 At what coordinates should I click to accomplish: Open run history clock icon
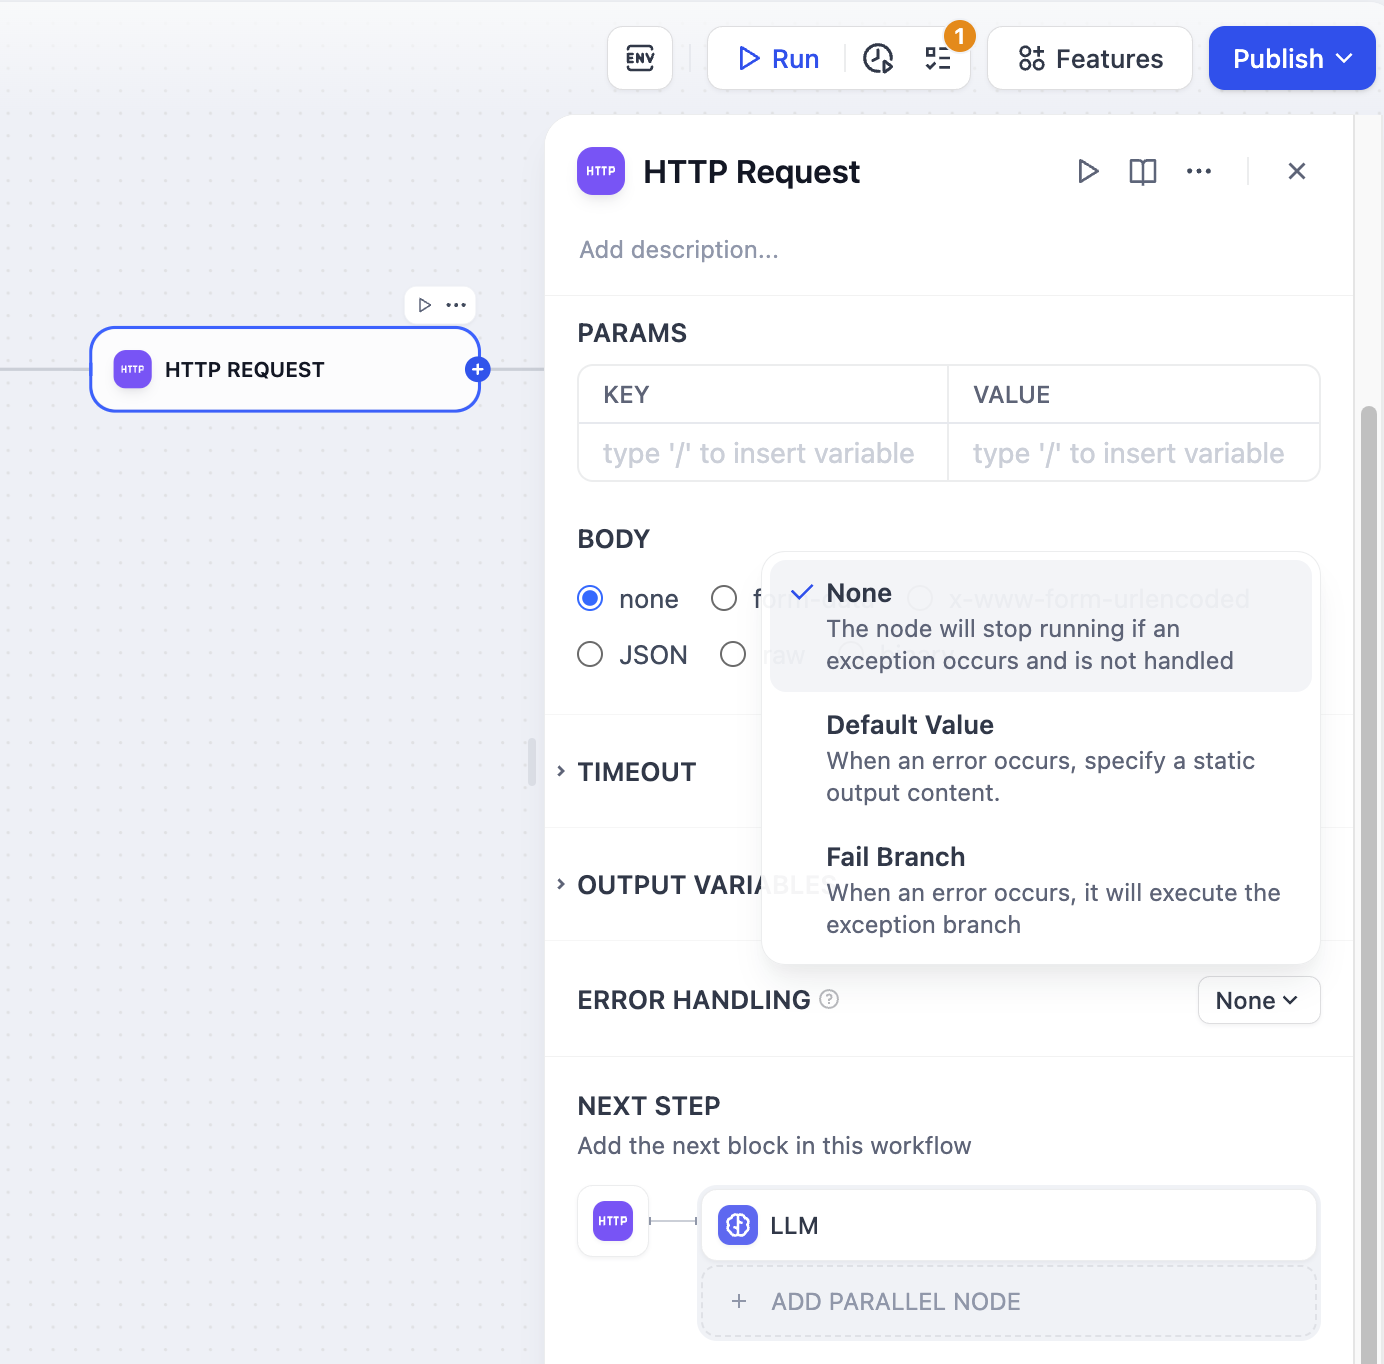(878, 59)
